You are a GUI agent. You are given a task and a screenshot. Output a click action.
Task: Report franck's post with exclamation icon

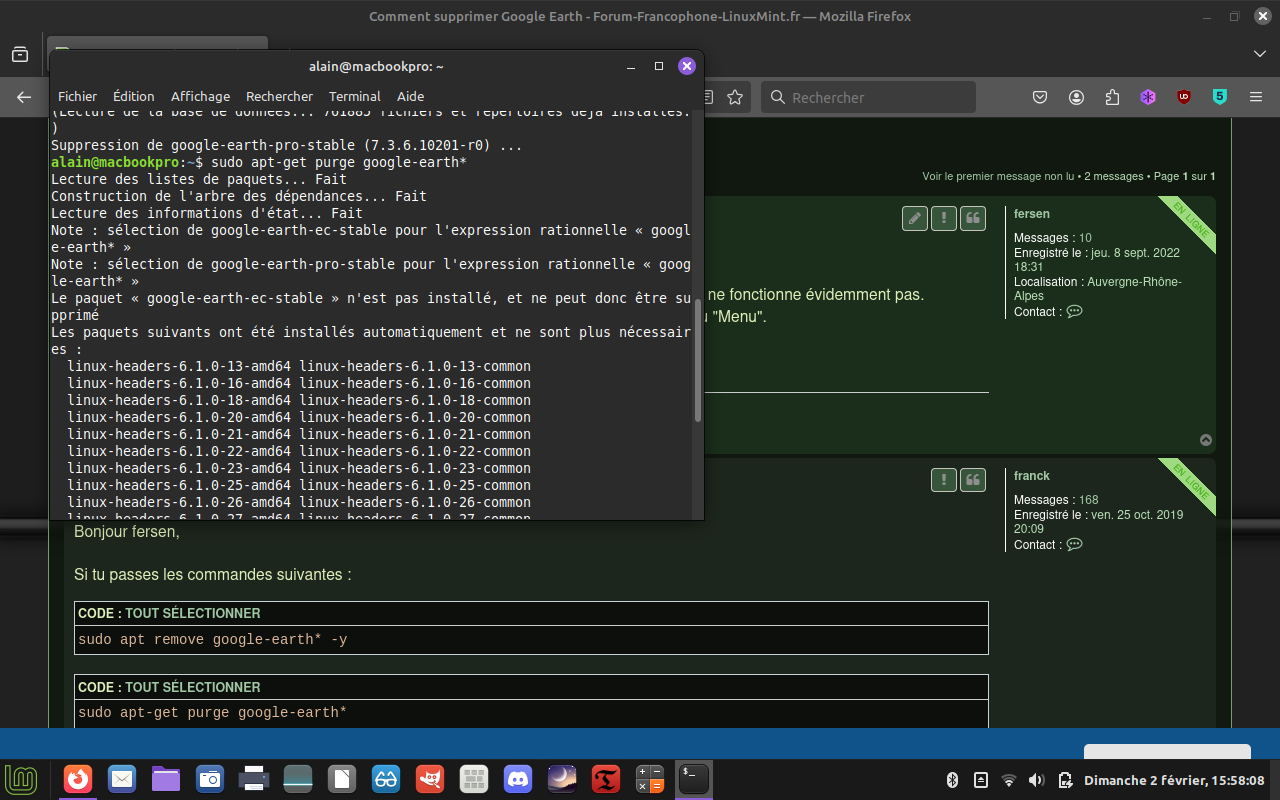944,480
